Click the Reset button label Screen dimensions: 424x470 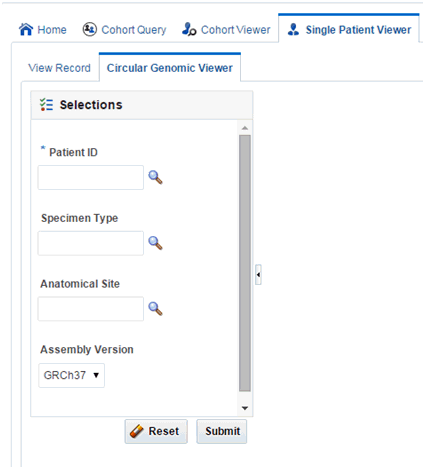(164, 431)
